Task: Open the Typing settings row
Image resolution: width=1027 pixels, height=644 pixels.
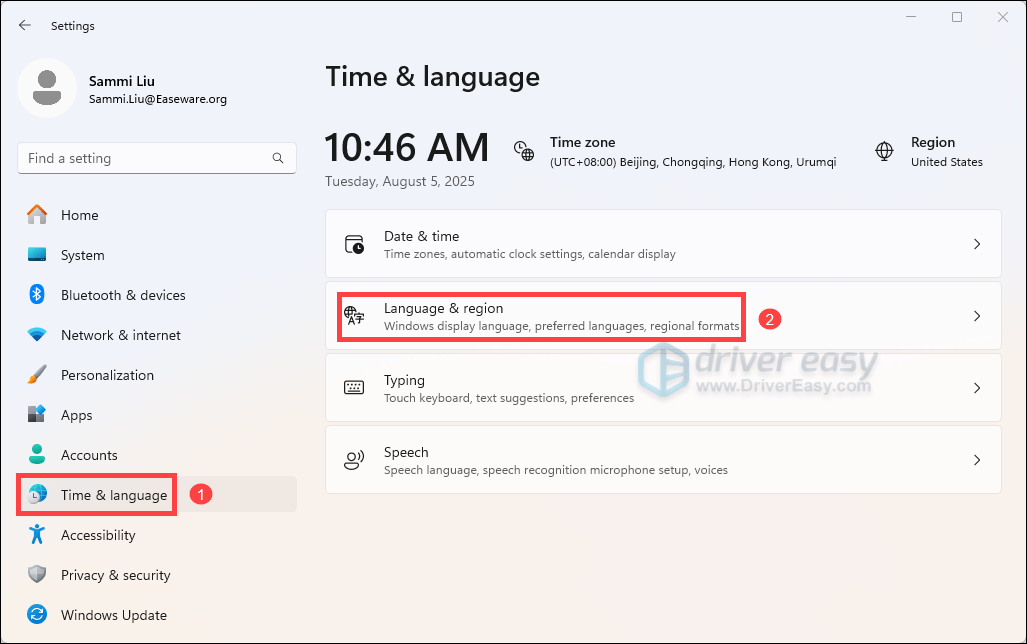Action: 600,387
